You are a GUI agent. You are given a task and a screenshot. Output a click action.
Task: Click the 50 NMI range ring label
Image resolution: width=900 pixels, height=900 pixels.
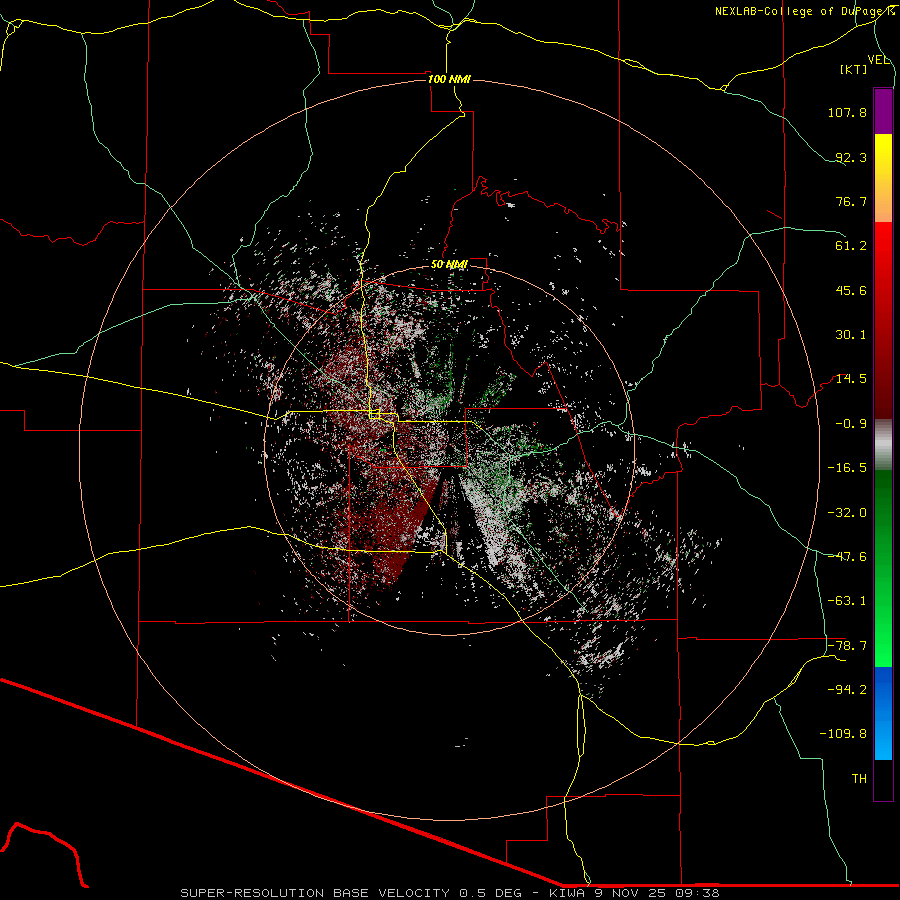(x=449, y=264)
